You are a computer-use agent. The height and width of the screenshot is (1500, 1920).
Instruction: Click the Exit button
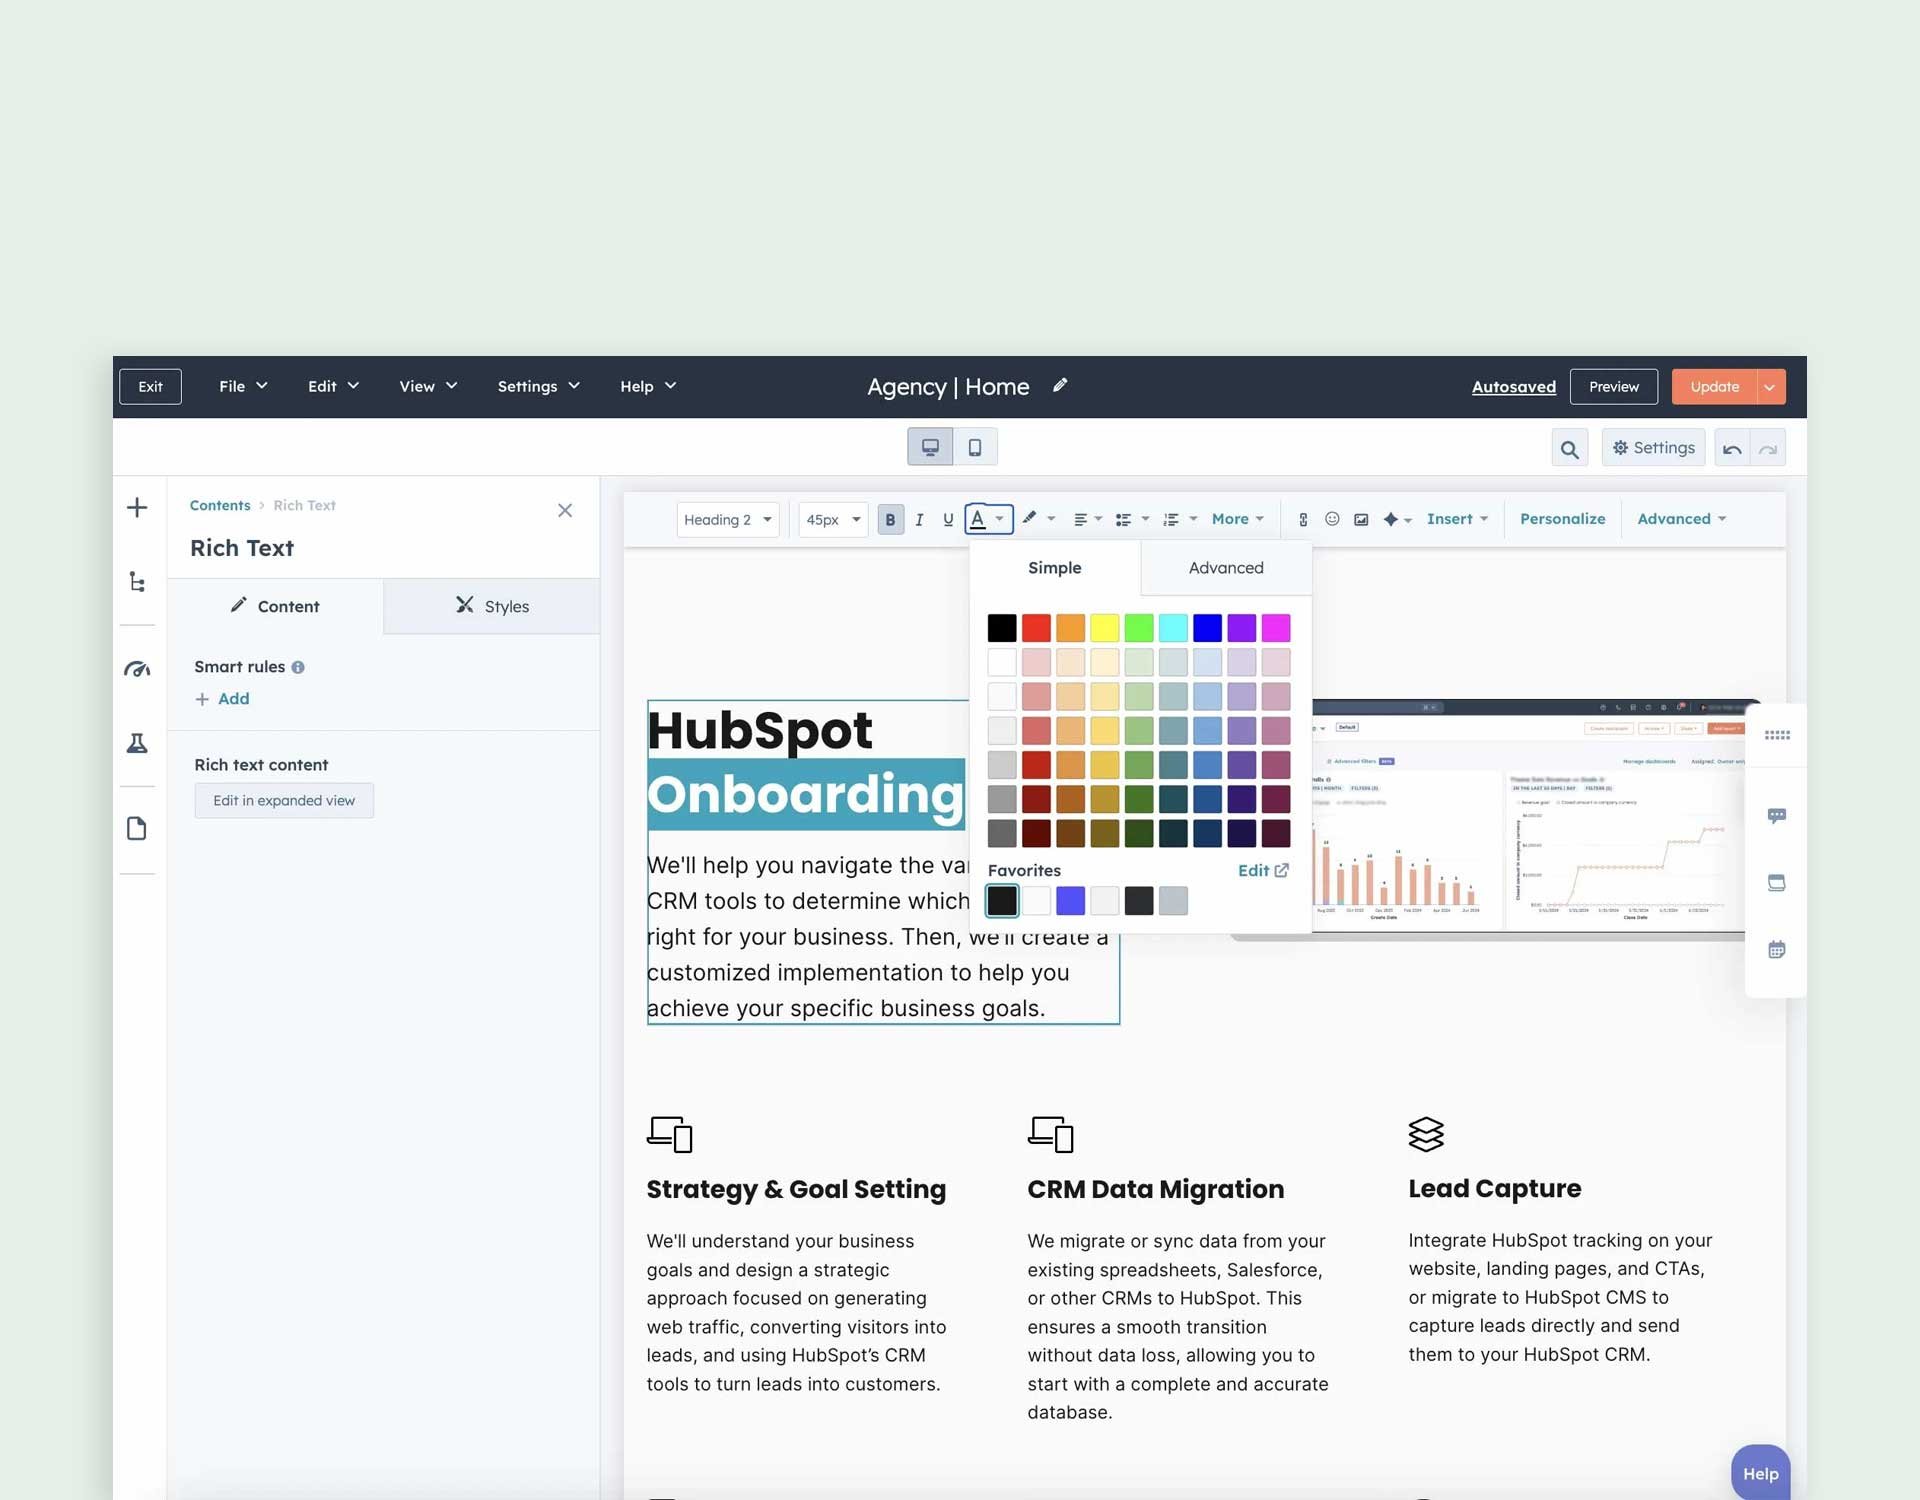[150, 387]
